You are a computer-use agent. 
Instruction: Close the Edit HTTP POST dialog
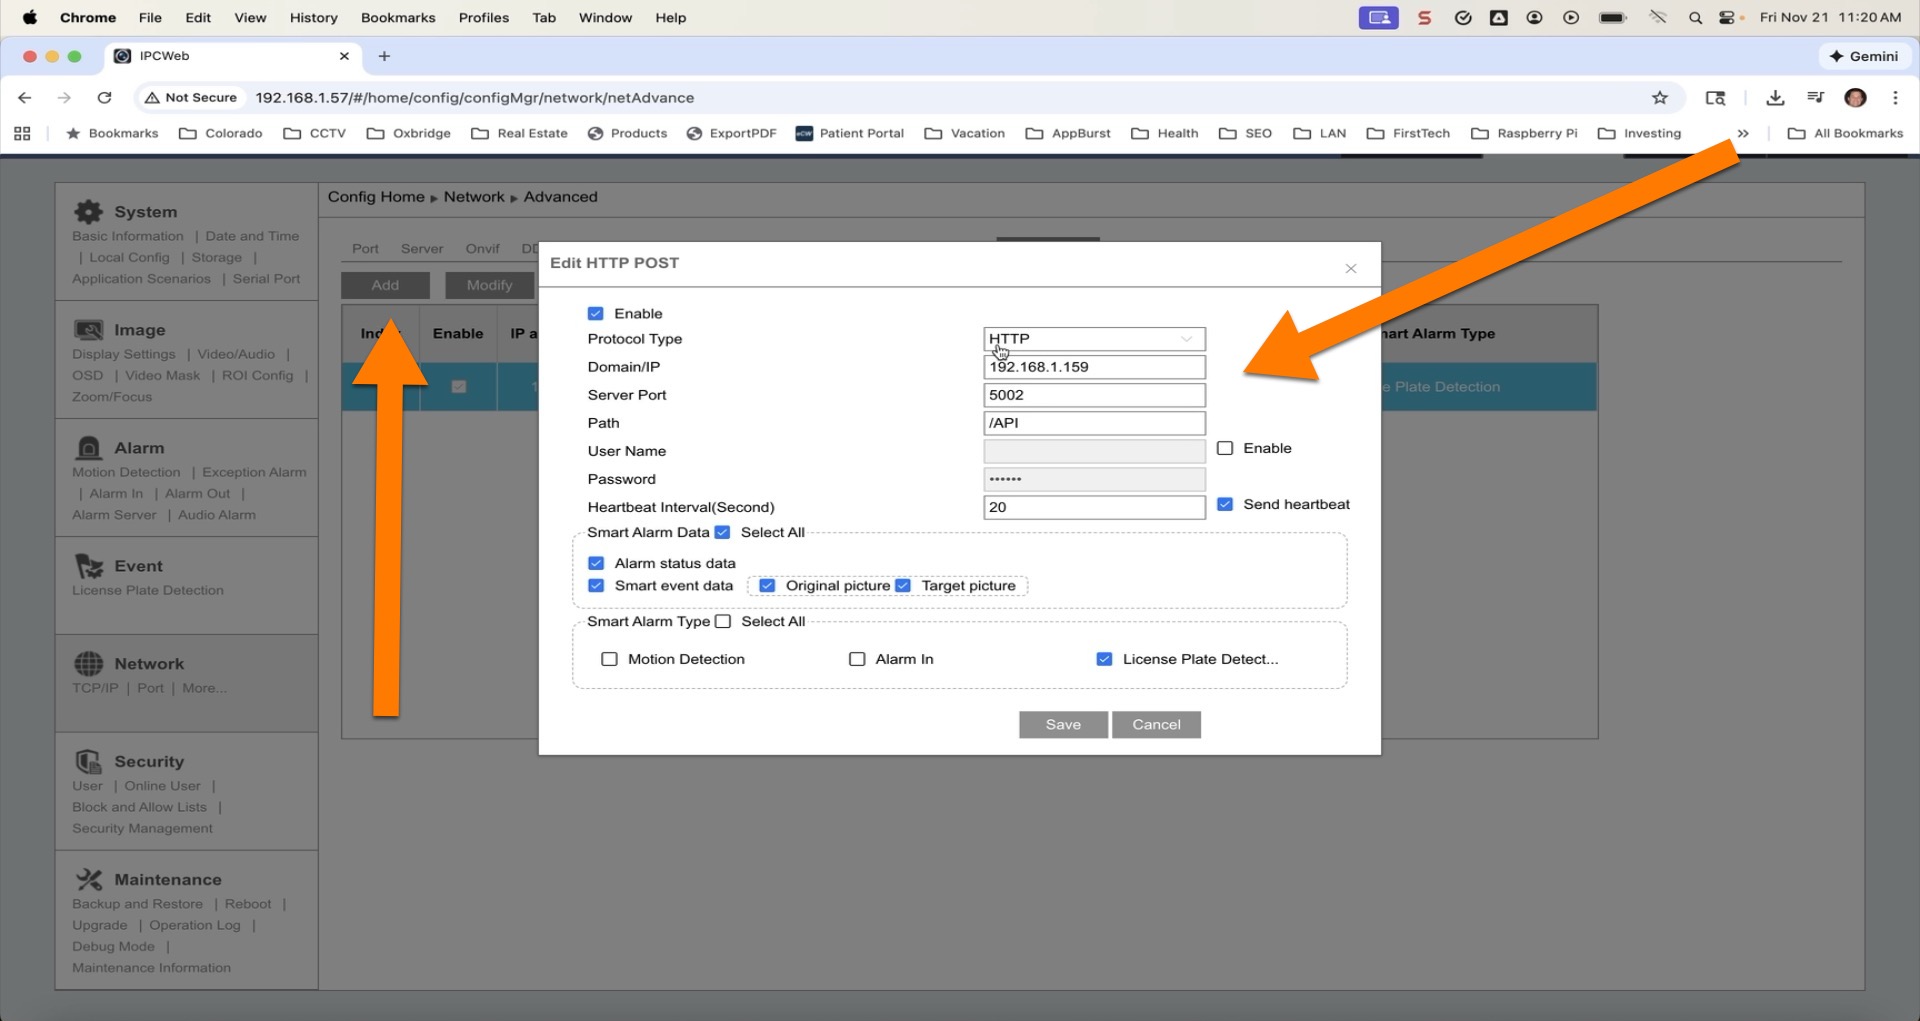coord(1351,268)
